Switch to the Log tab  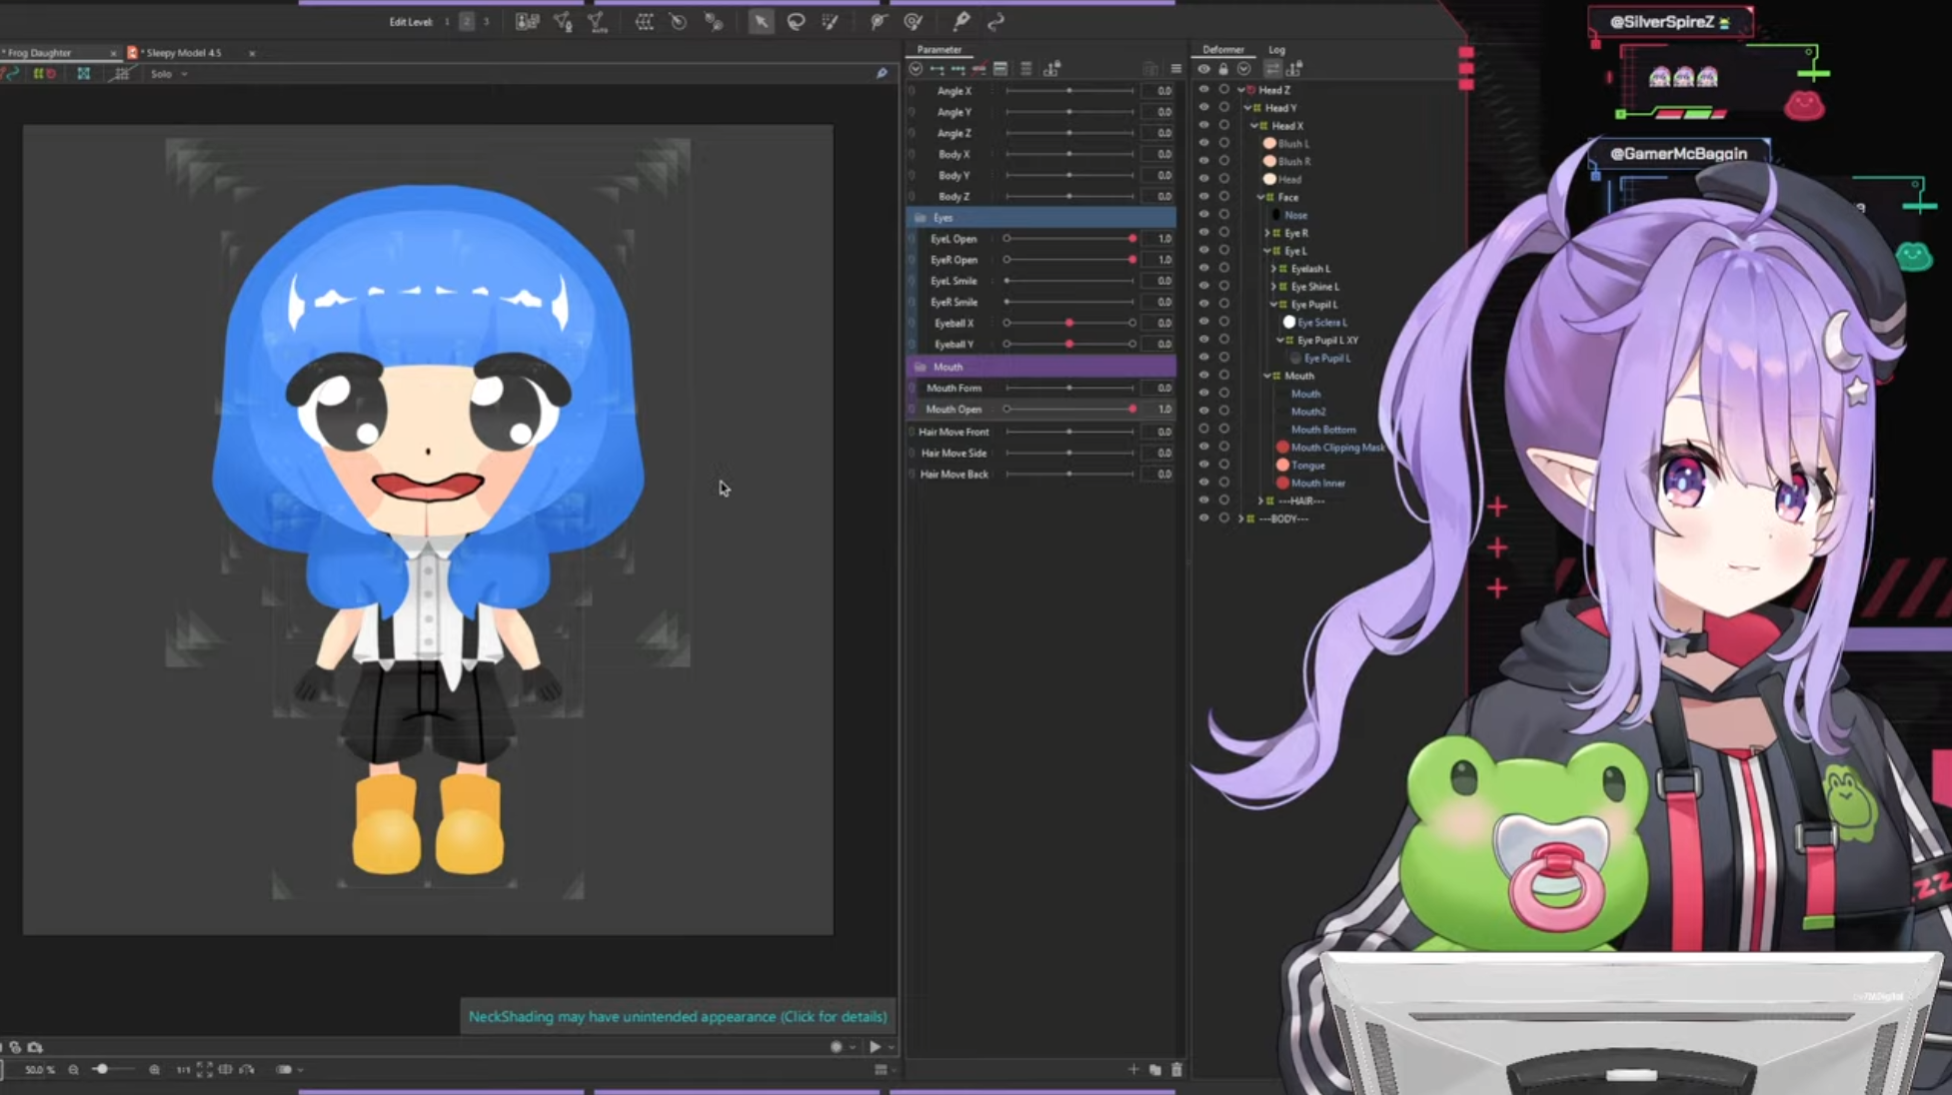(1276, 49)
